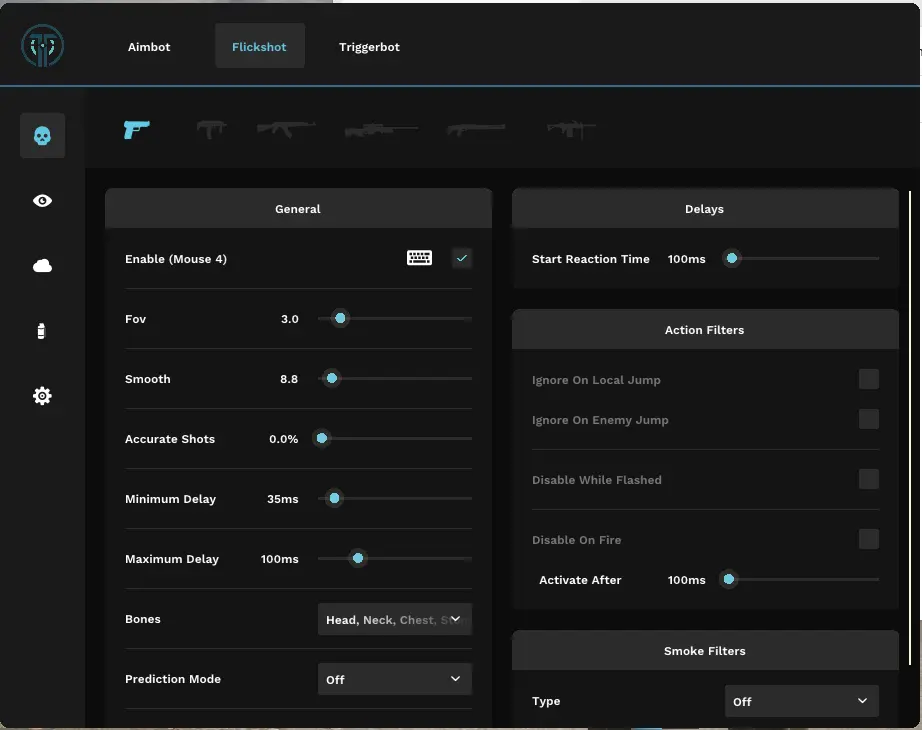This screenshot has width=922, height=730.
Task: Select the shotgun weapon category
Action: point(476,129)
